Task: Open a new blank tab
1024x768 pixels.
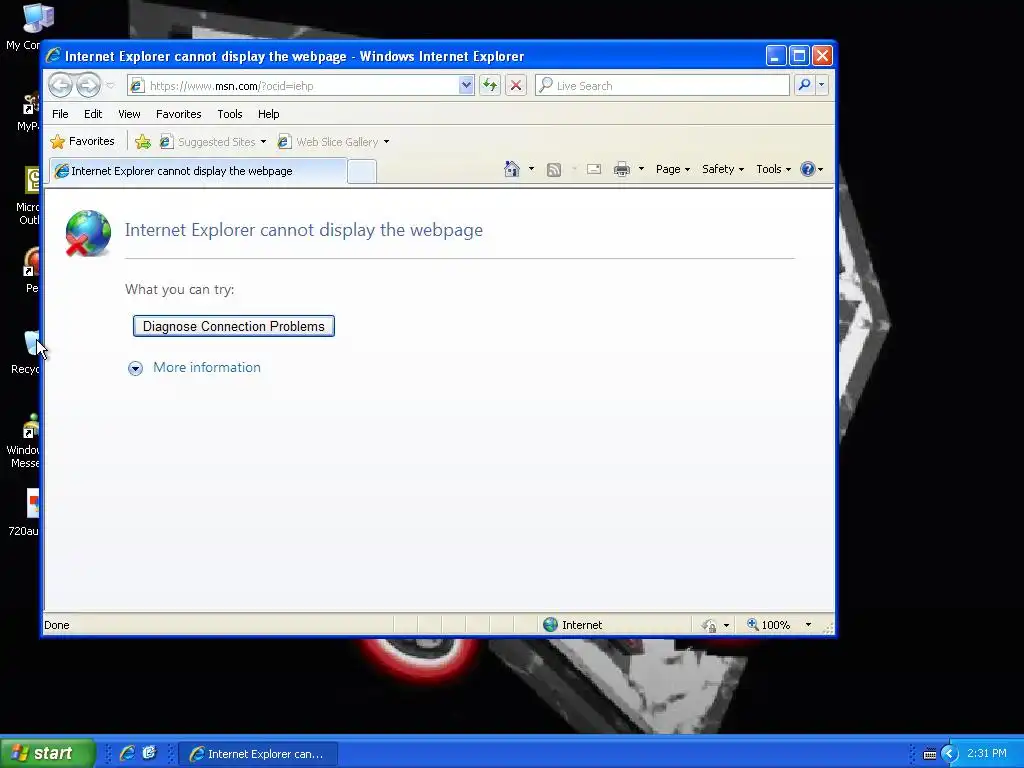Action: 362,172
